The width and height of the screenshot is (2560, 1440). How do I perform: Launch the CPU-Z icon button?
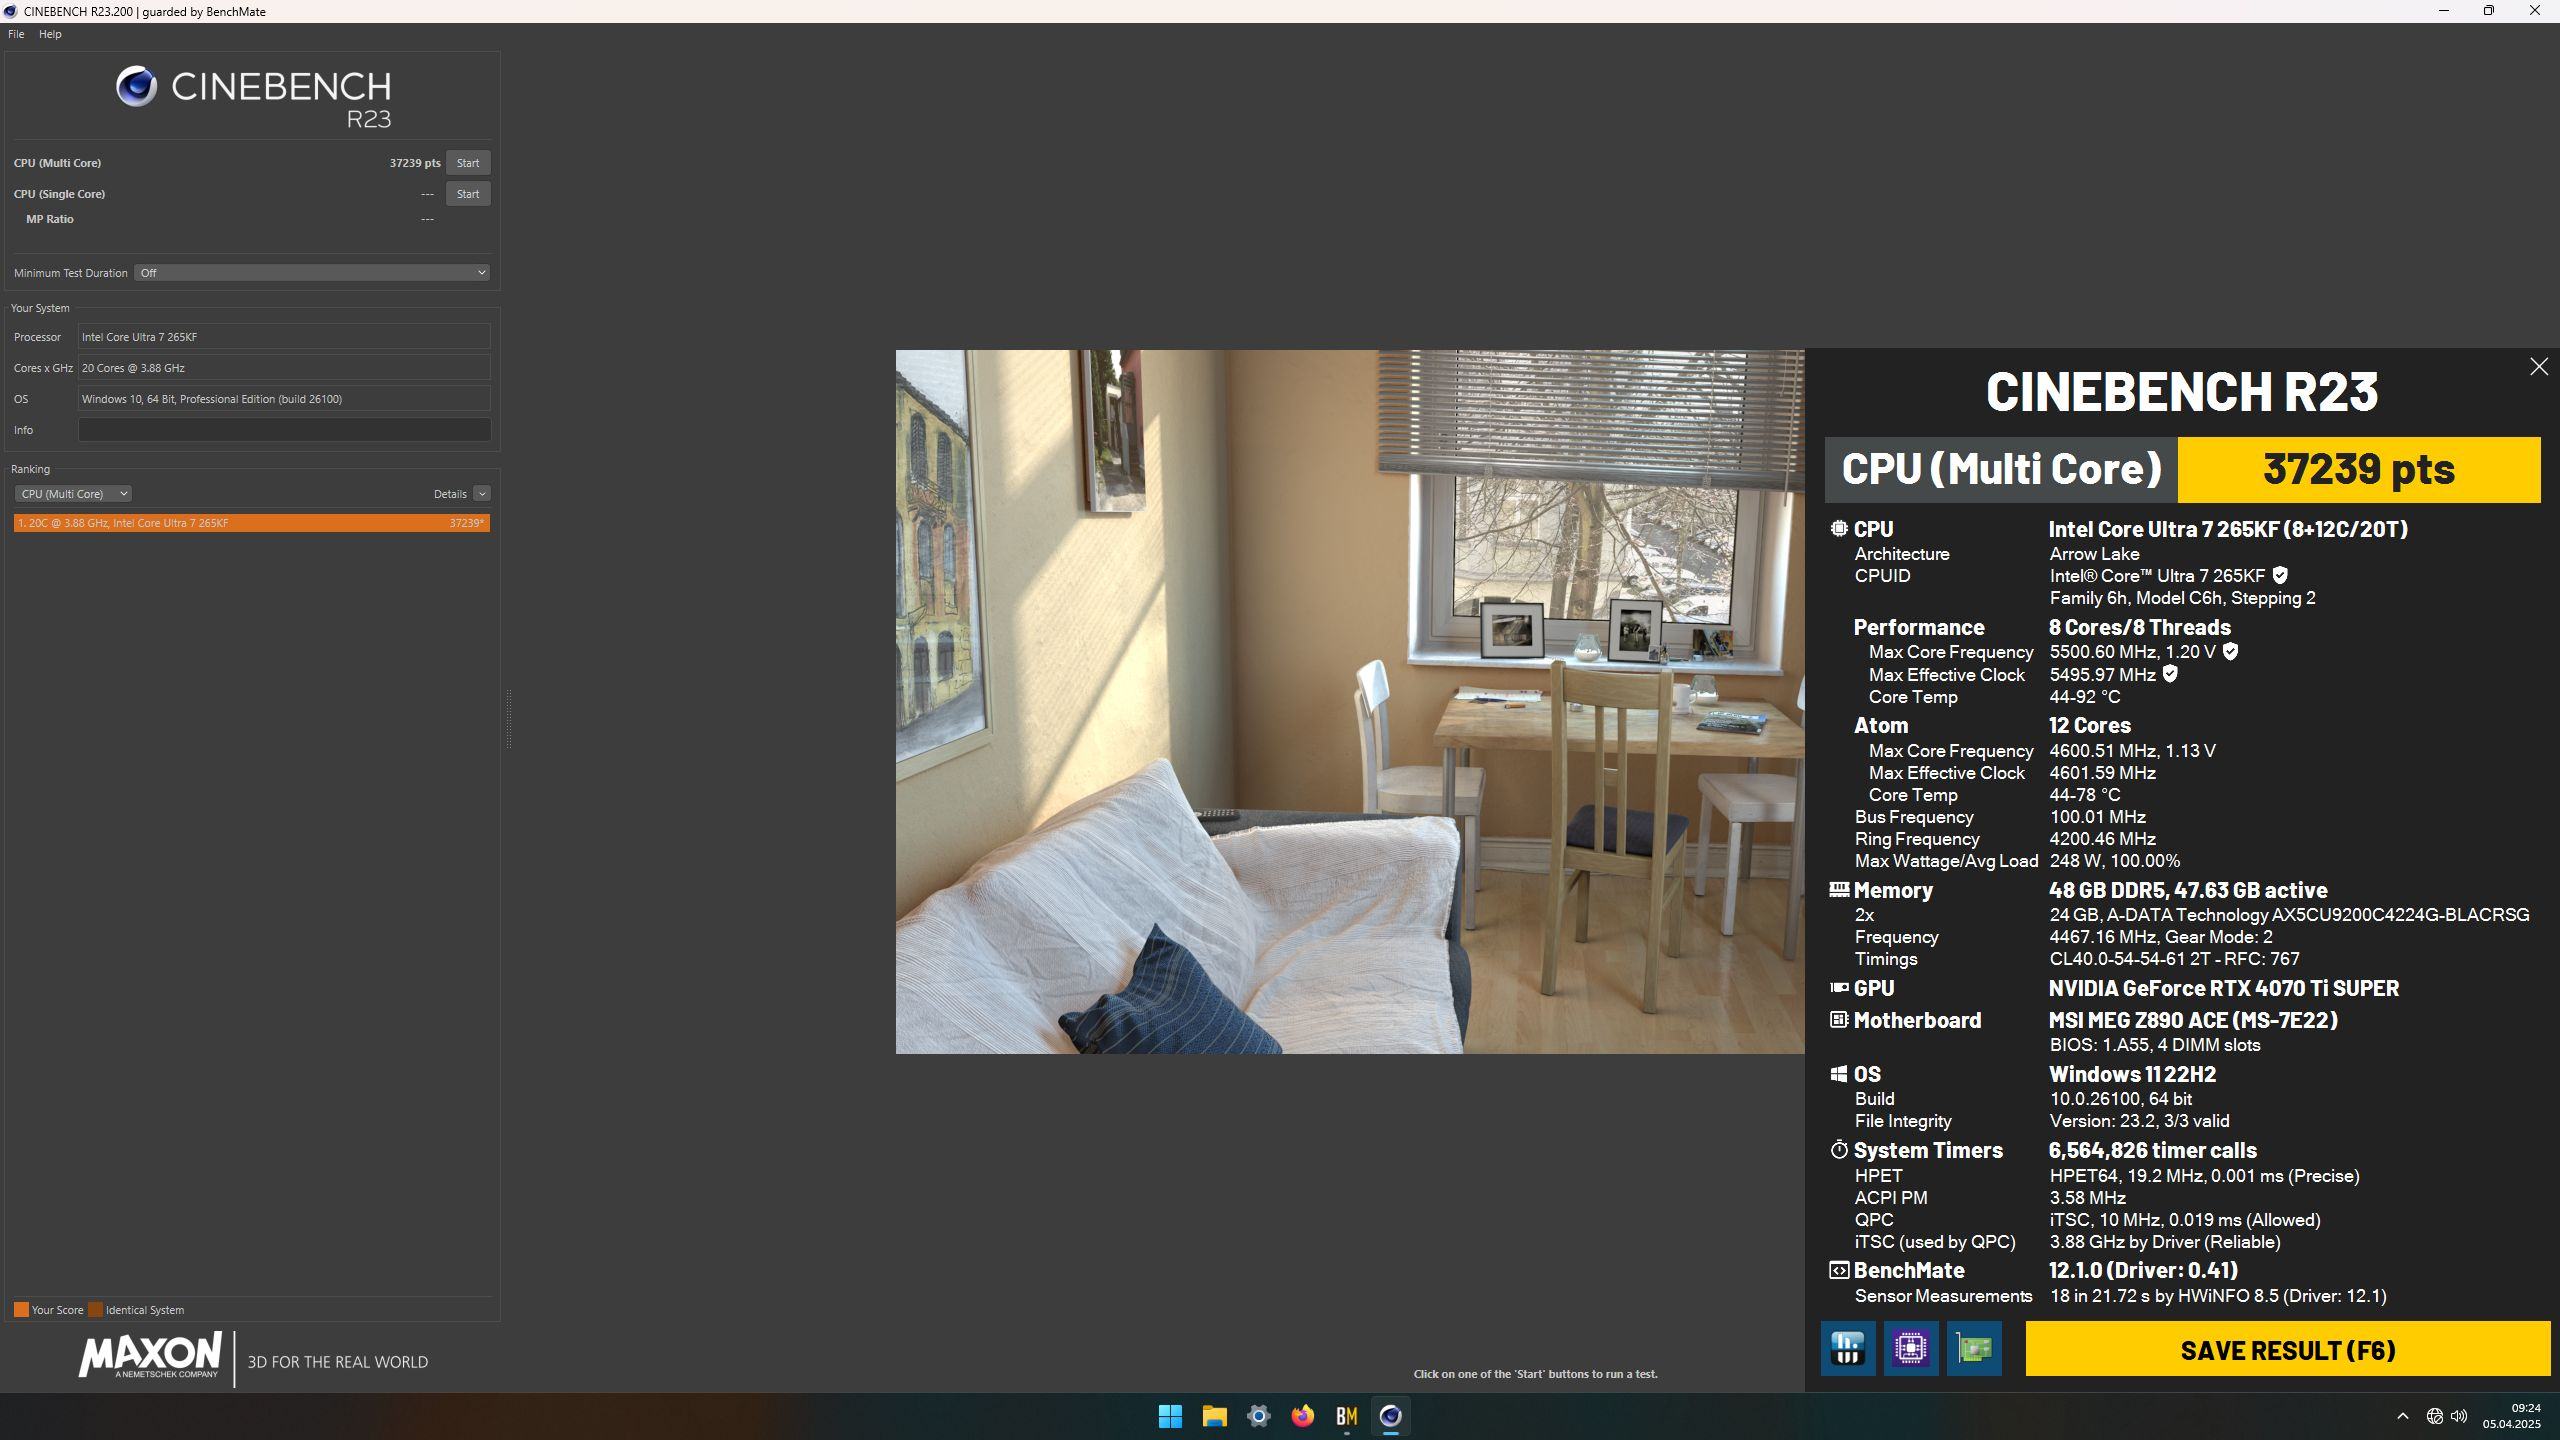tap(1910, 1349)
